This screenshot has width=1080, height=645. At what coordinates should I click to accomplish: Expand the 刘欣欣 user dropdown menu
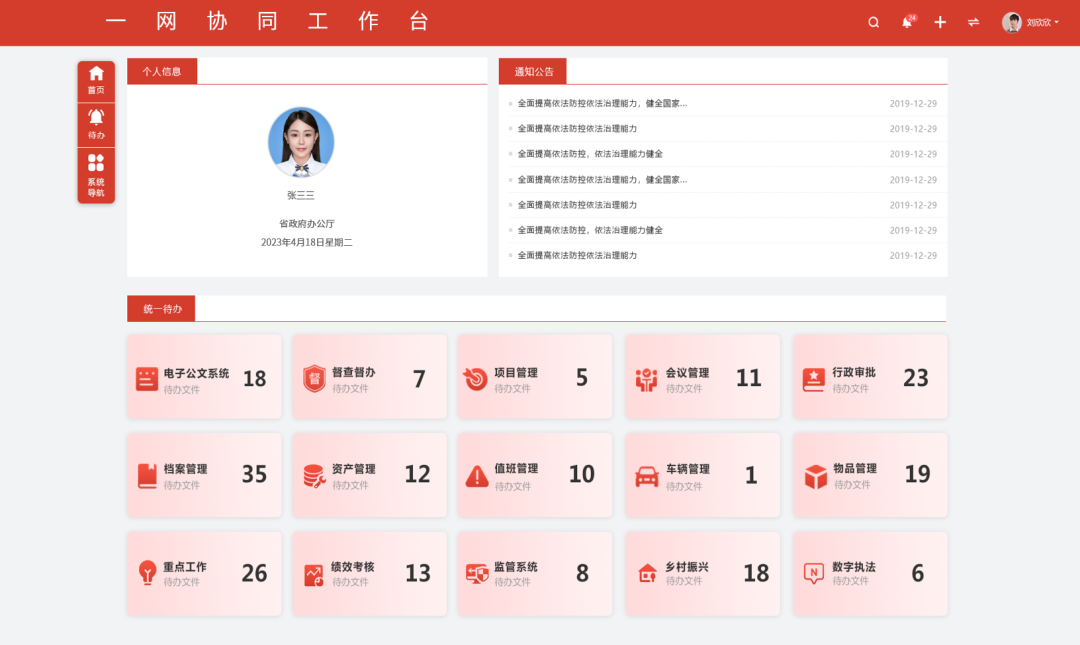[x=1032, y=22]
